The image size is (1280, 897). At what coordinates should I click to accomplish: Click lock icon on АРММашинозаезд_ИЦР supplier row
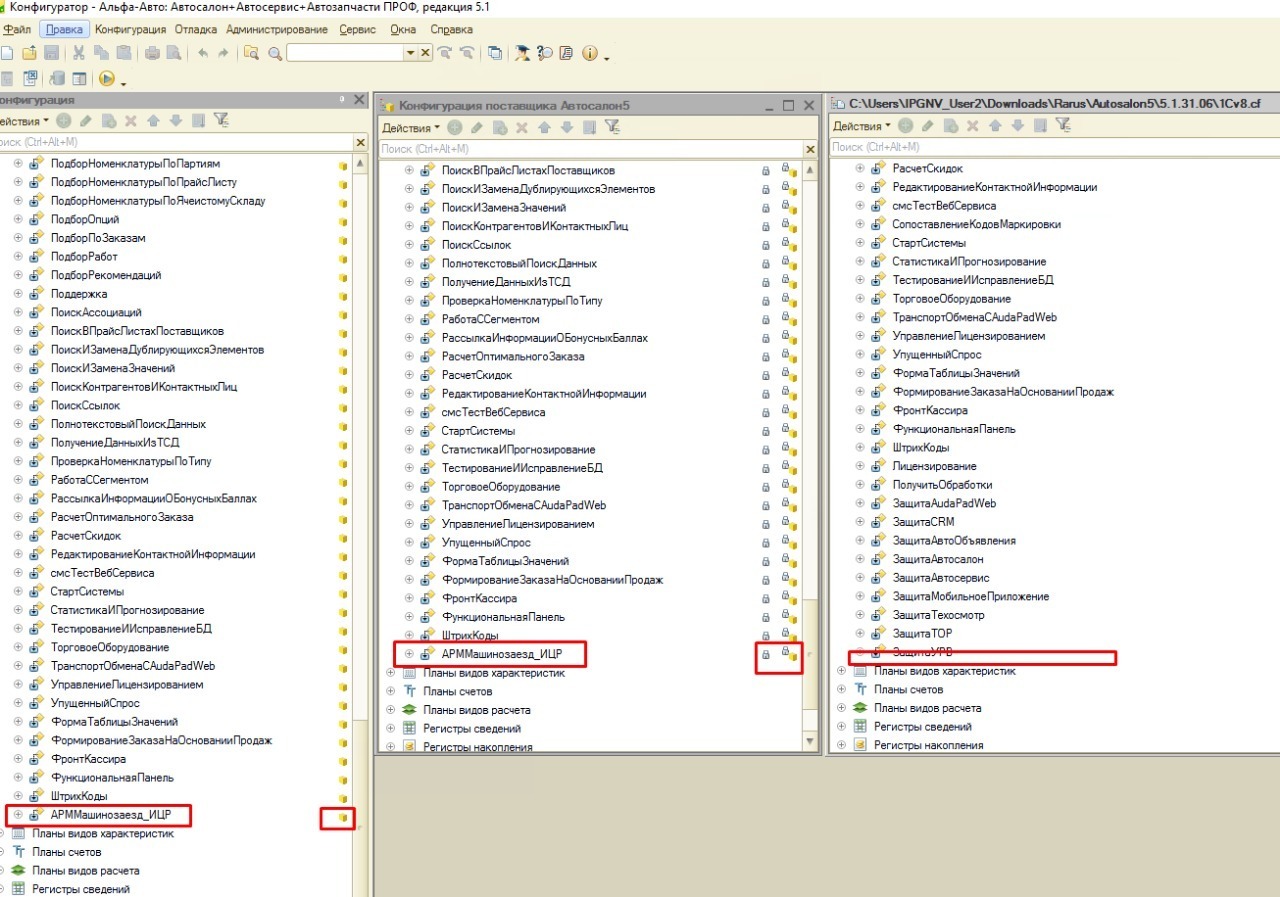coord(766,655)
